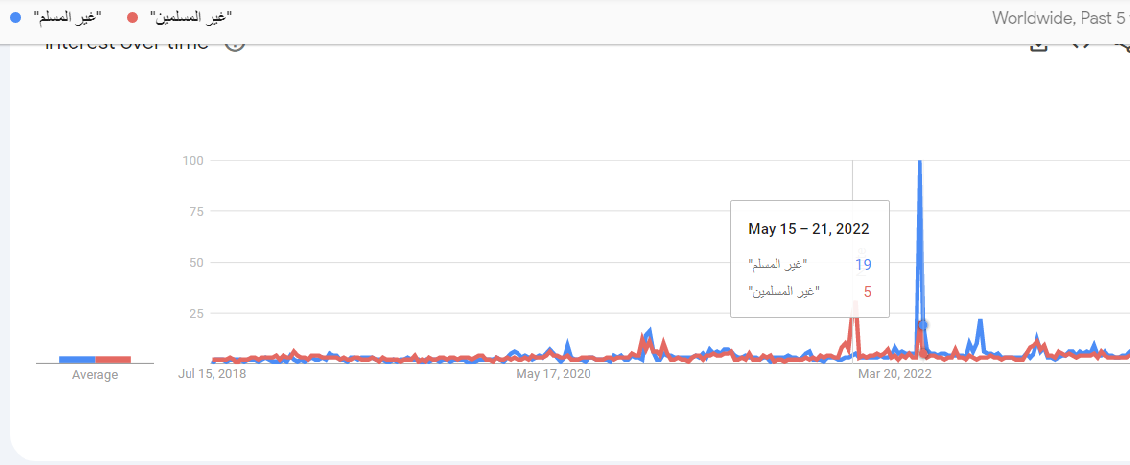
Task: Click the 100 label on the y-axis
Action: (x=194, y=160)
